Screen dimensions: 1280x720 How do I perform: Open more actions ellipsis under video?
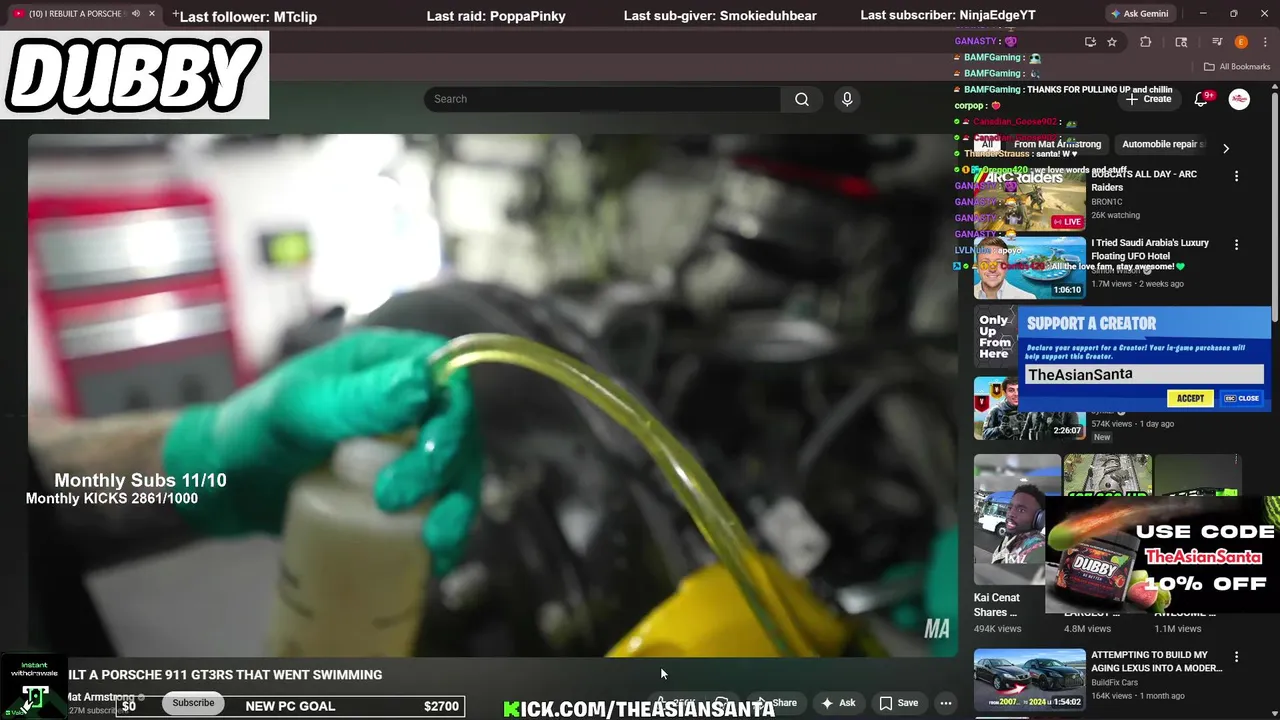[x=945, y=703]
